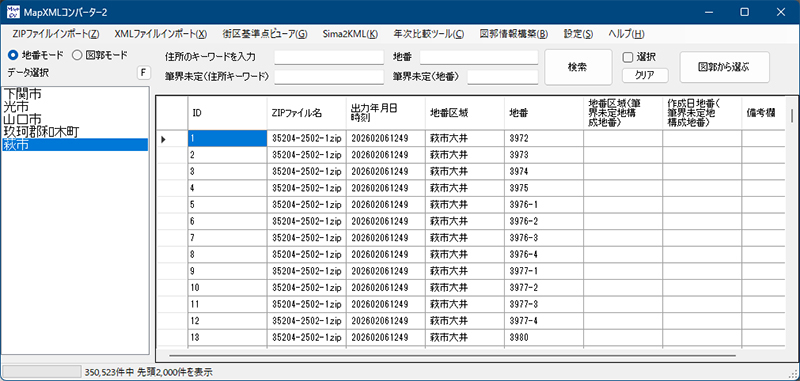Click 地番 cell 3976-4
Viewport: 800px width, 381px height.
544,255
